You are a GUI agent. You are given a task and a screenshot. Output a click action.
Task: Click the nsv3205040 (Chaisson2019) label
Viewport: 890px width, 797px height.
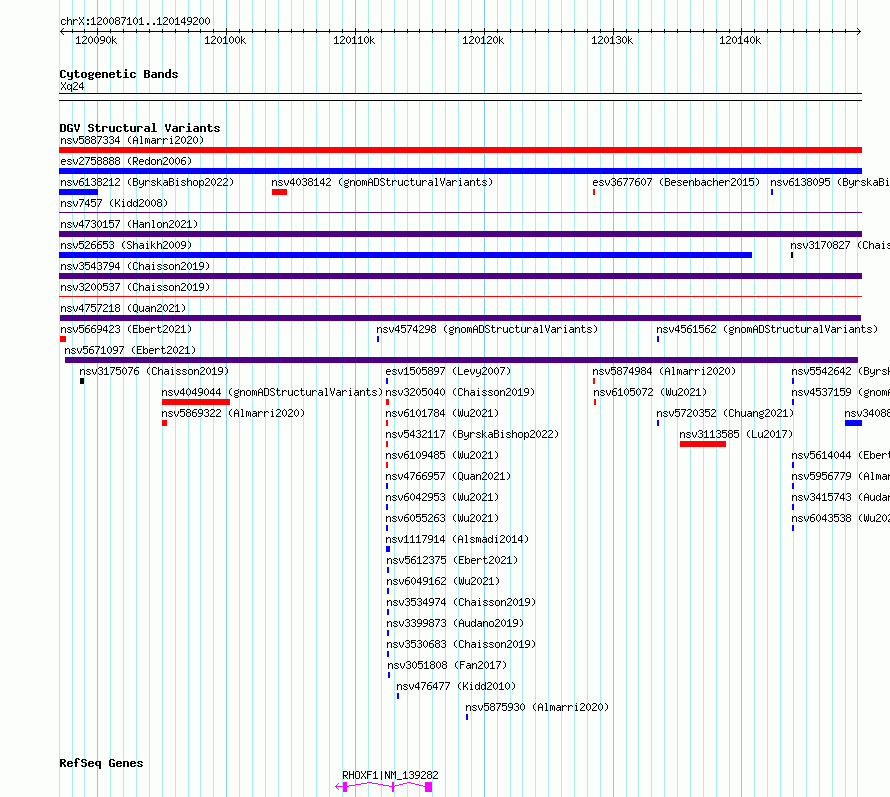460,392
